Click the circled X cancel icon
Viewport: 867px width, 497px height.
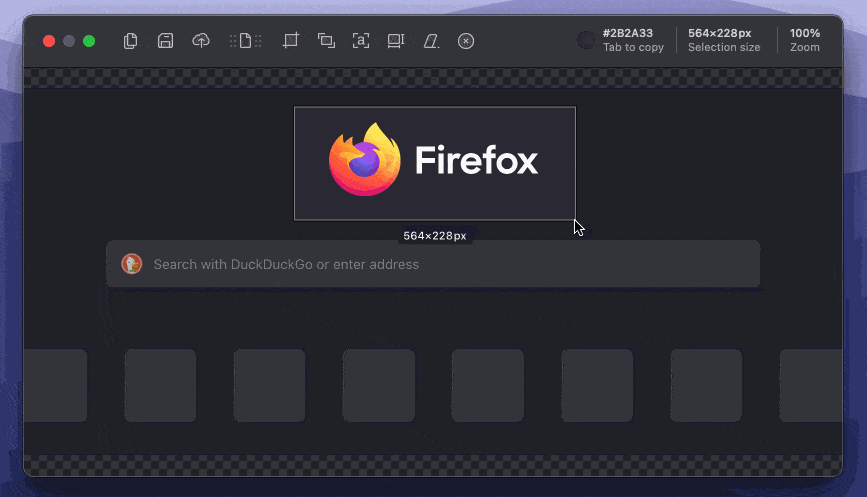click(466, 41)
